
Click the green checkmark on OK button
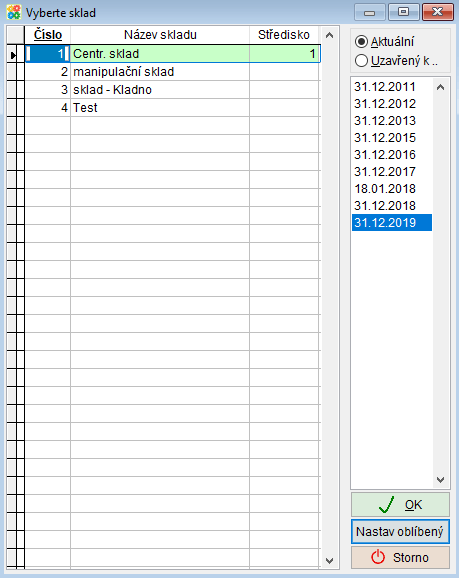point(386,504)
